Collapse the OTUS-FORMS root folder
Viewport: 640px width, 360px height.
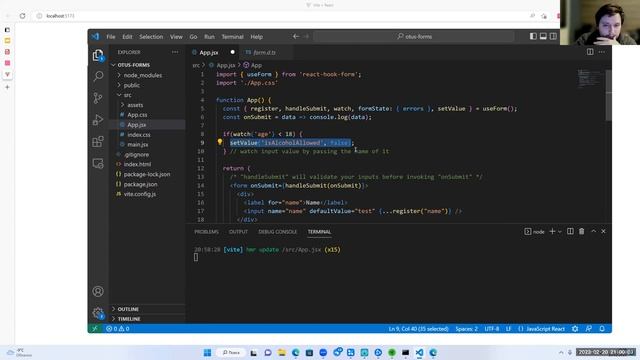coord(147,65)
